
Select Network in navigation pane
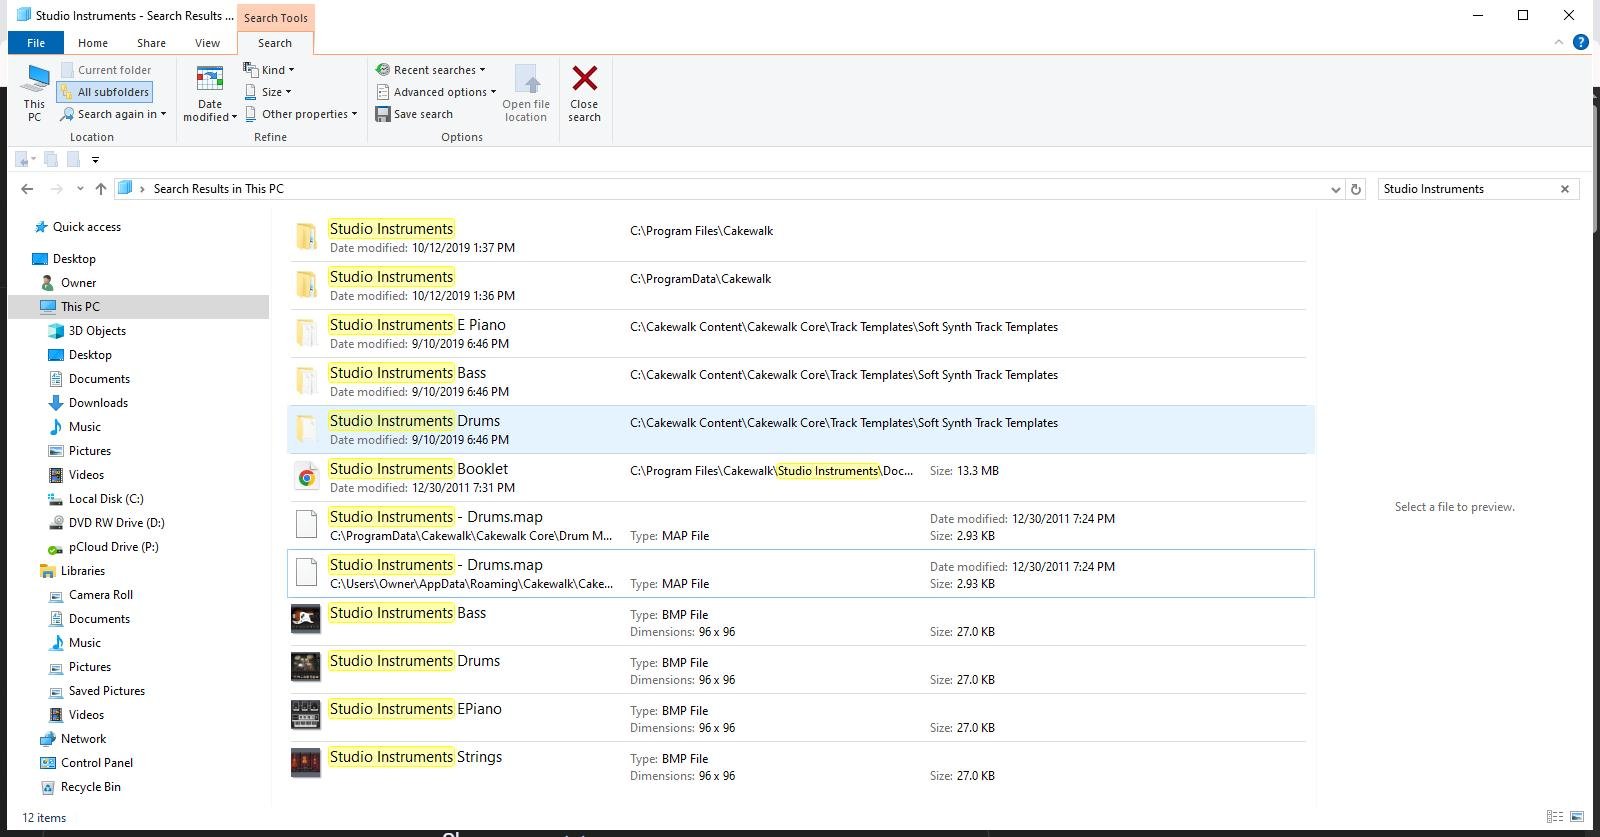73,739
